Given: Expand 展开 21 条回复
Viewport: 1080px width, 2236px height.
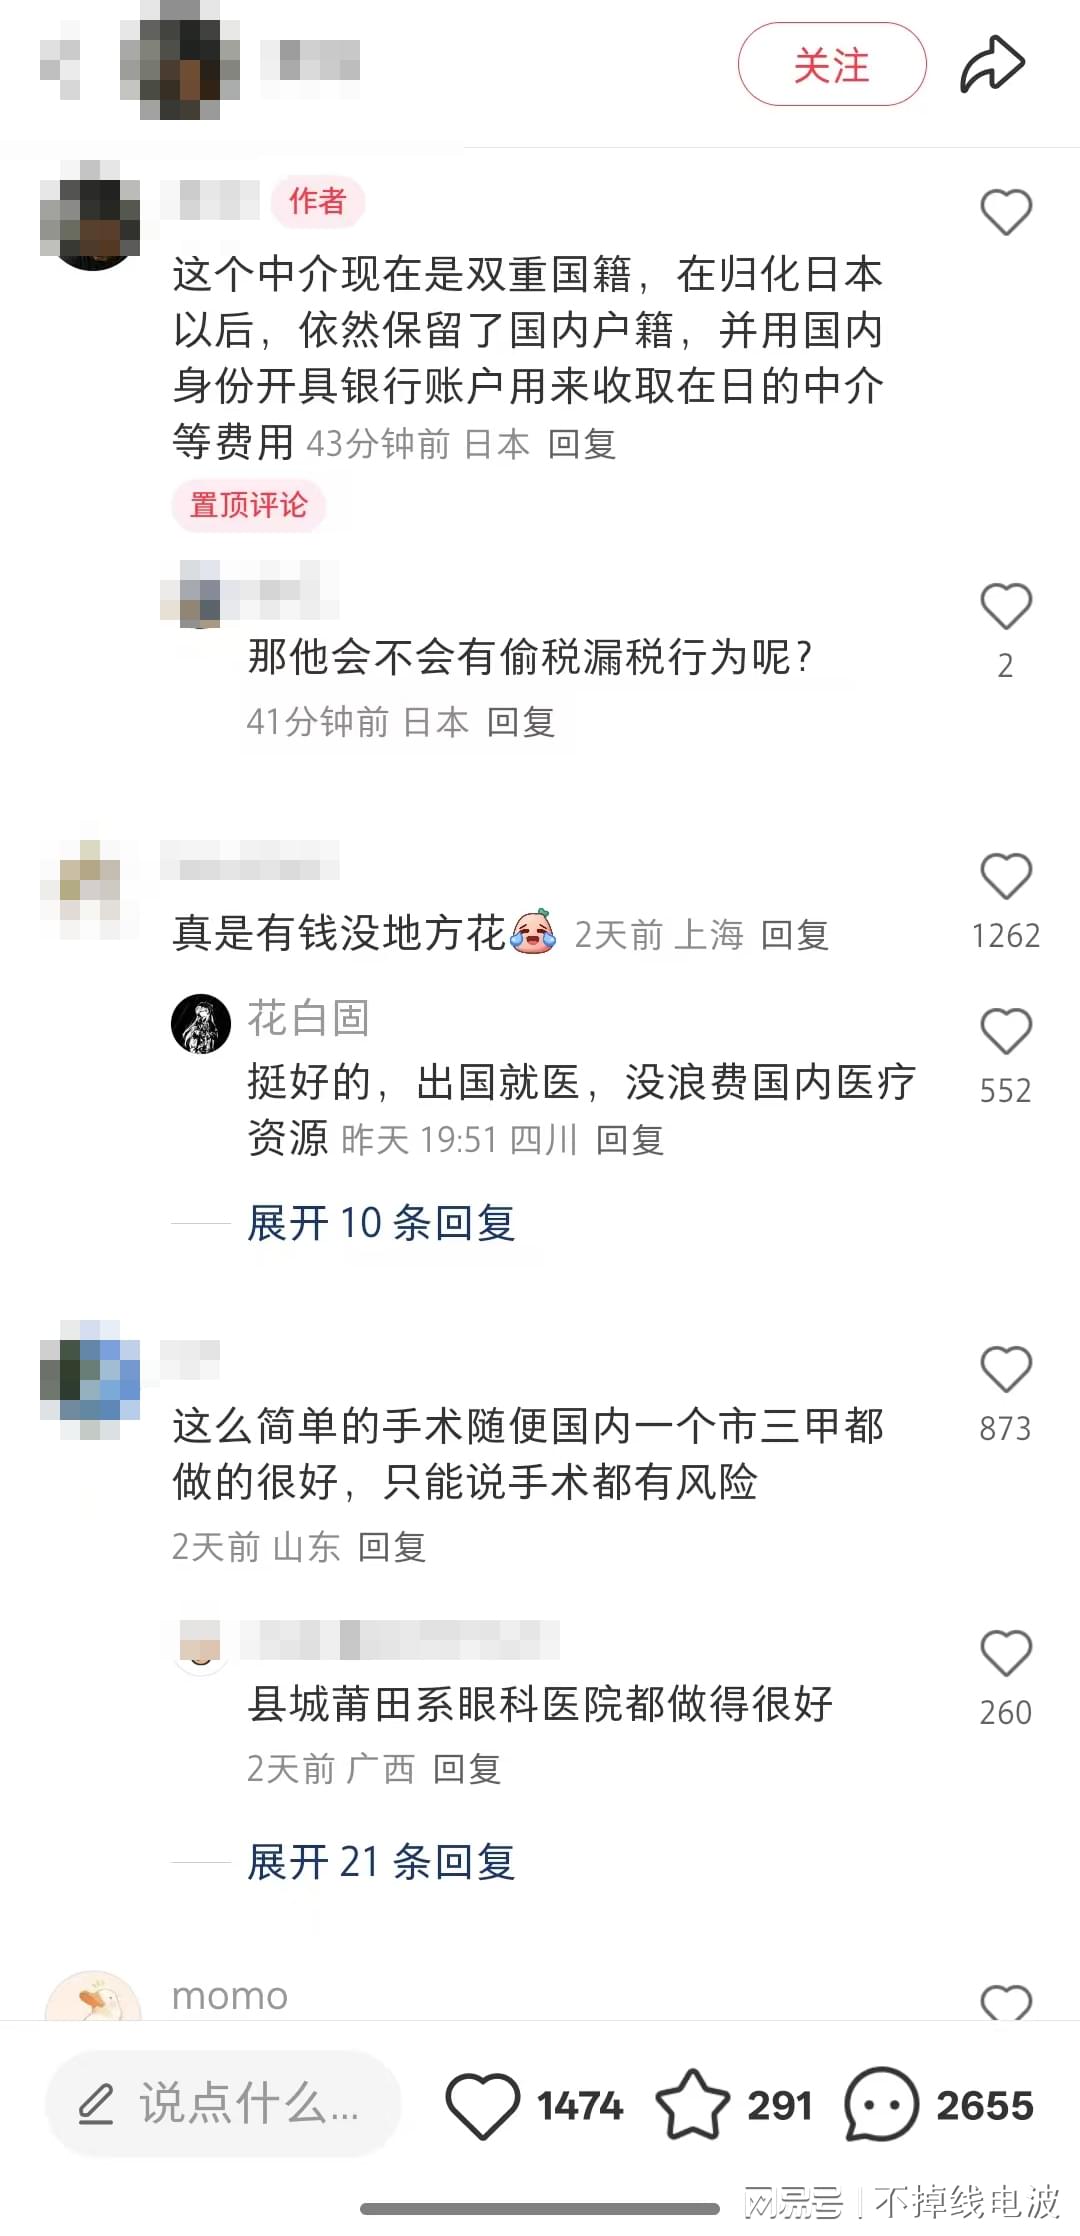Looking at the screenshot, I should (381, 1862).
